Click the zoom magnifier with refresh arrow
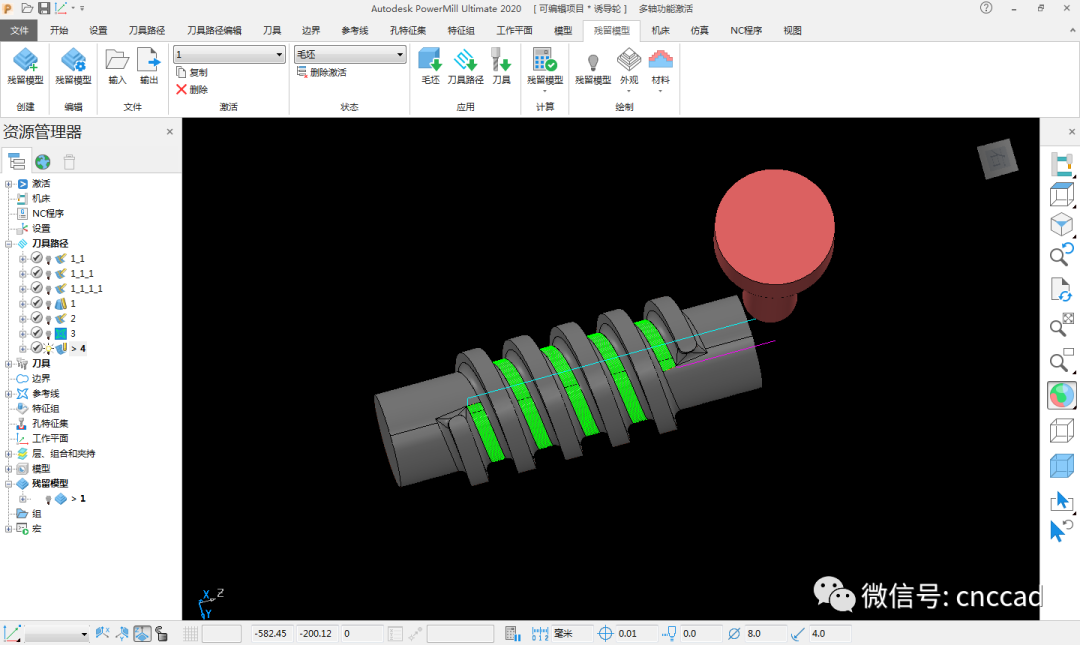This screenshot has height=645, width=1080. (x=1061, y=255)
